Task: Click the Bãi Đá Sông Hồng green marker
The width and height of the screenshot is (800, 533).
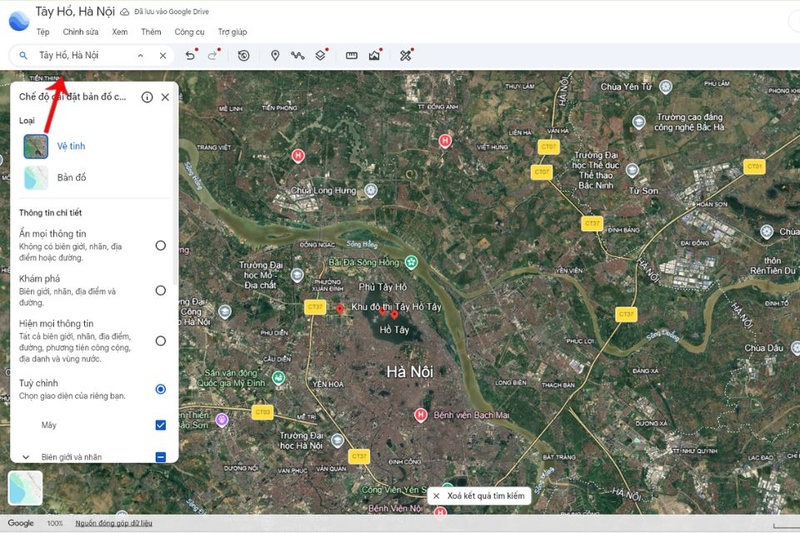Action: (411, 262)
